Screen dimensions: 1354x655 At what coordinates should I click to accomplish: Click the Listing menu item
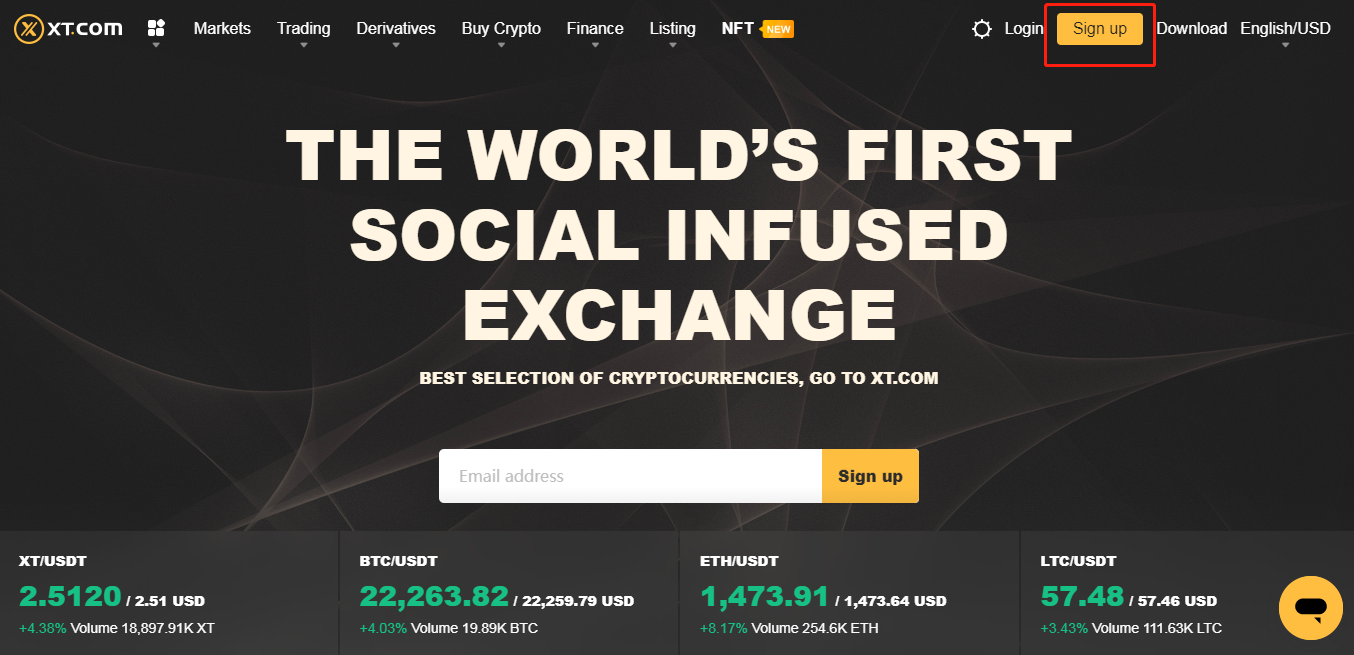(x=672, y=28)
